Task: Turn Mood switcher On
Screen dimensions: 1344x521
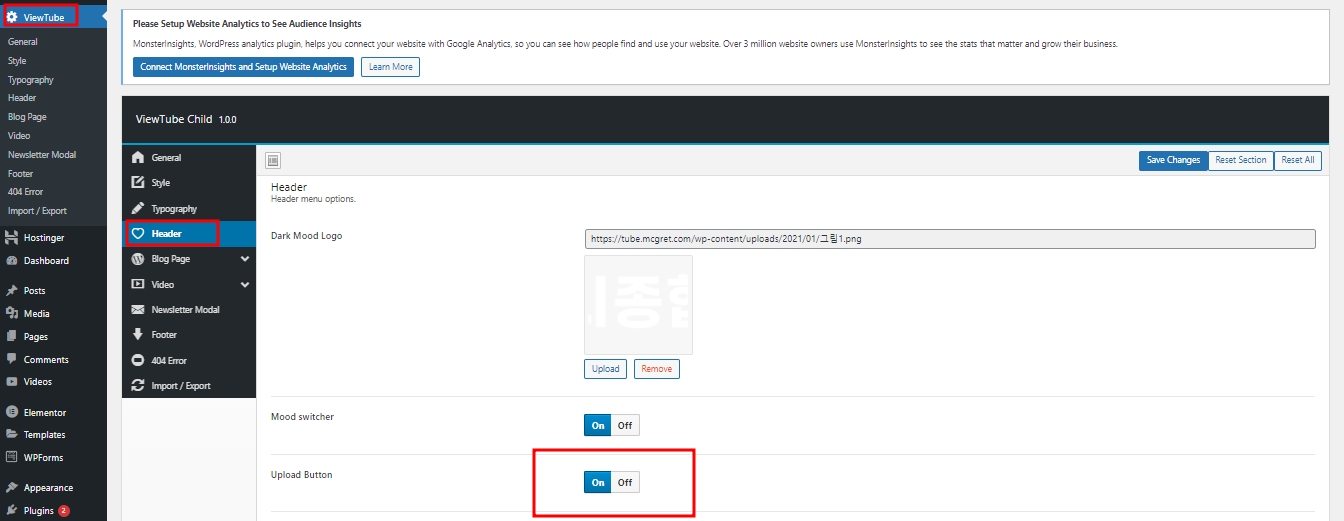Action: 598,425
